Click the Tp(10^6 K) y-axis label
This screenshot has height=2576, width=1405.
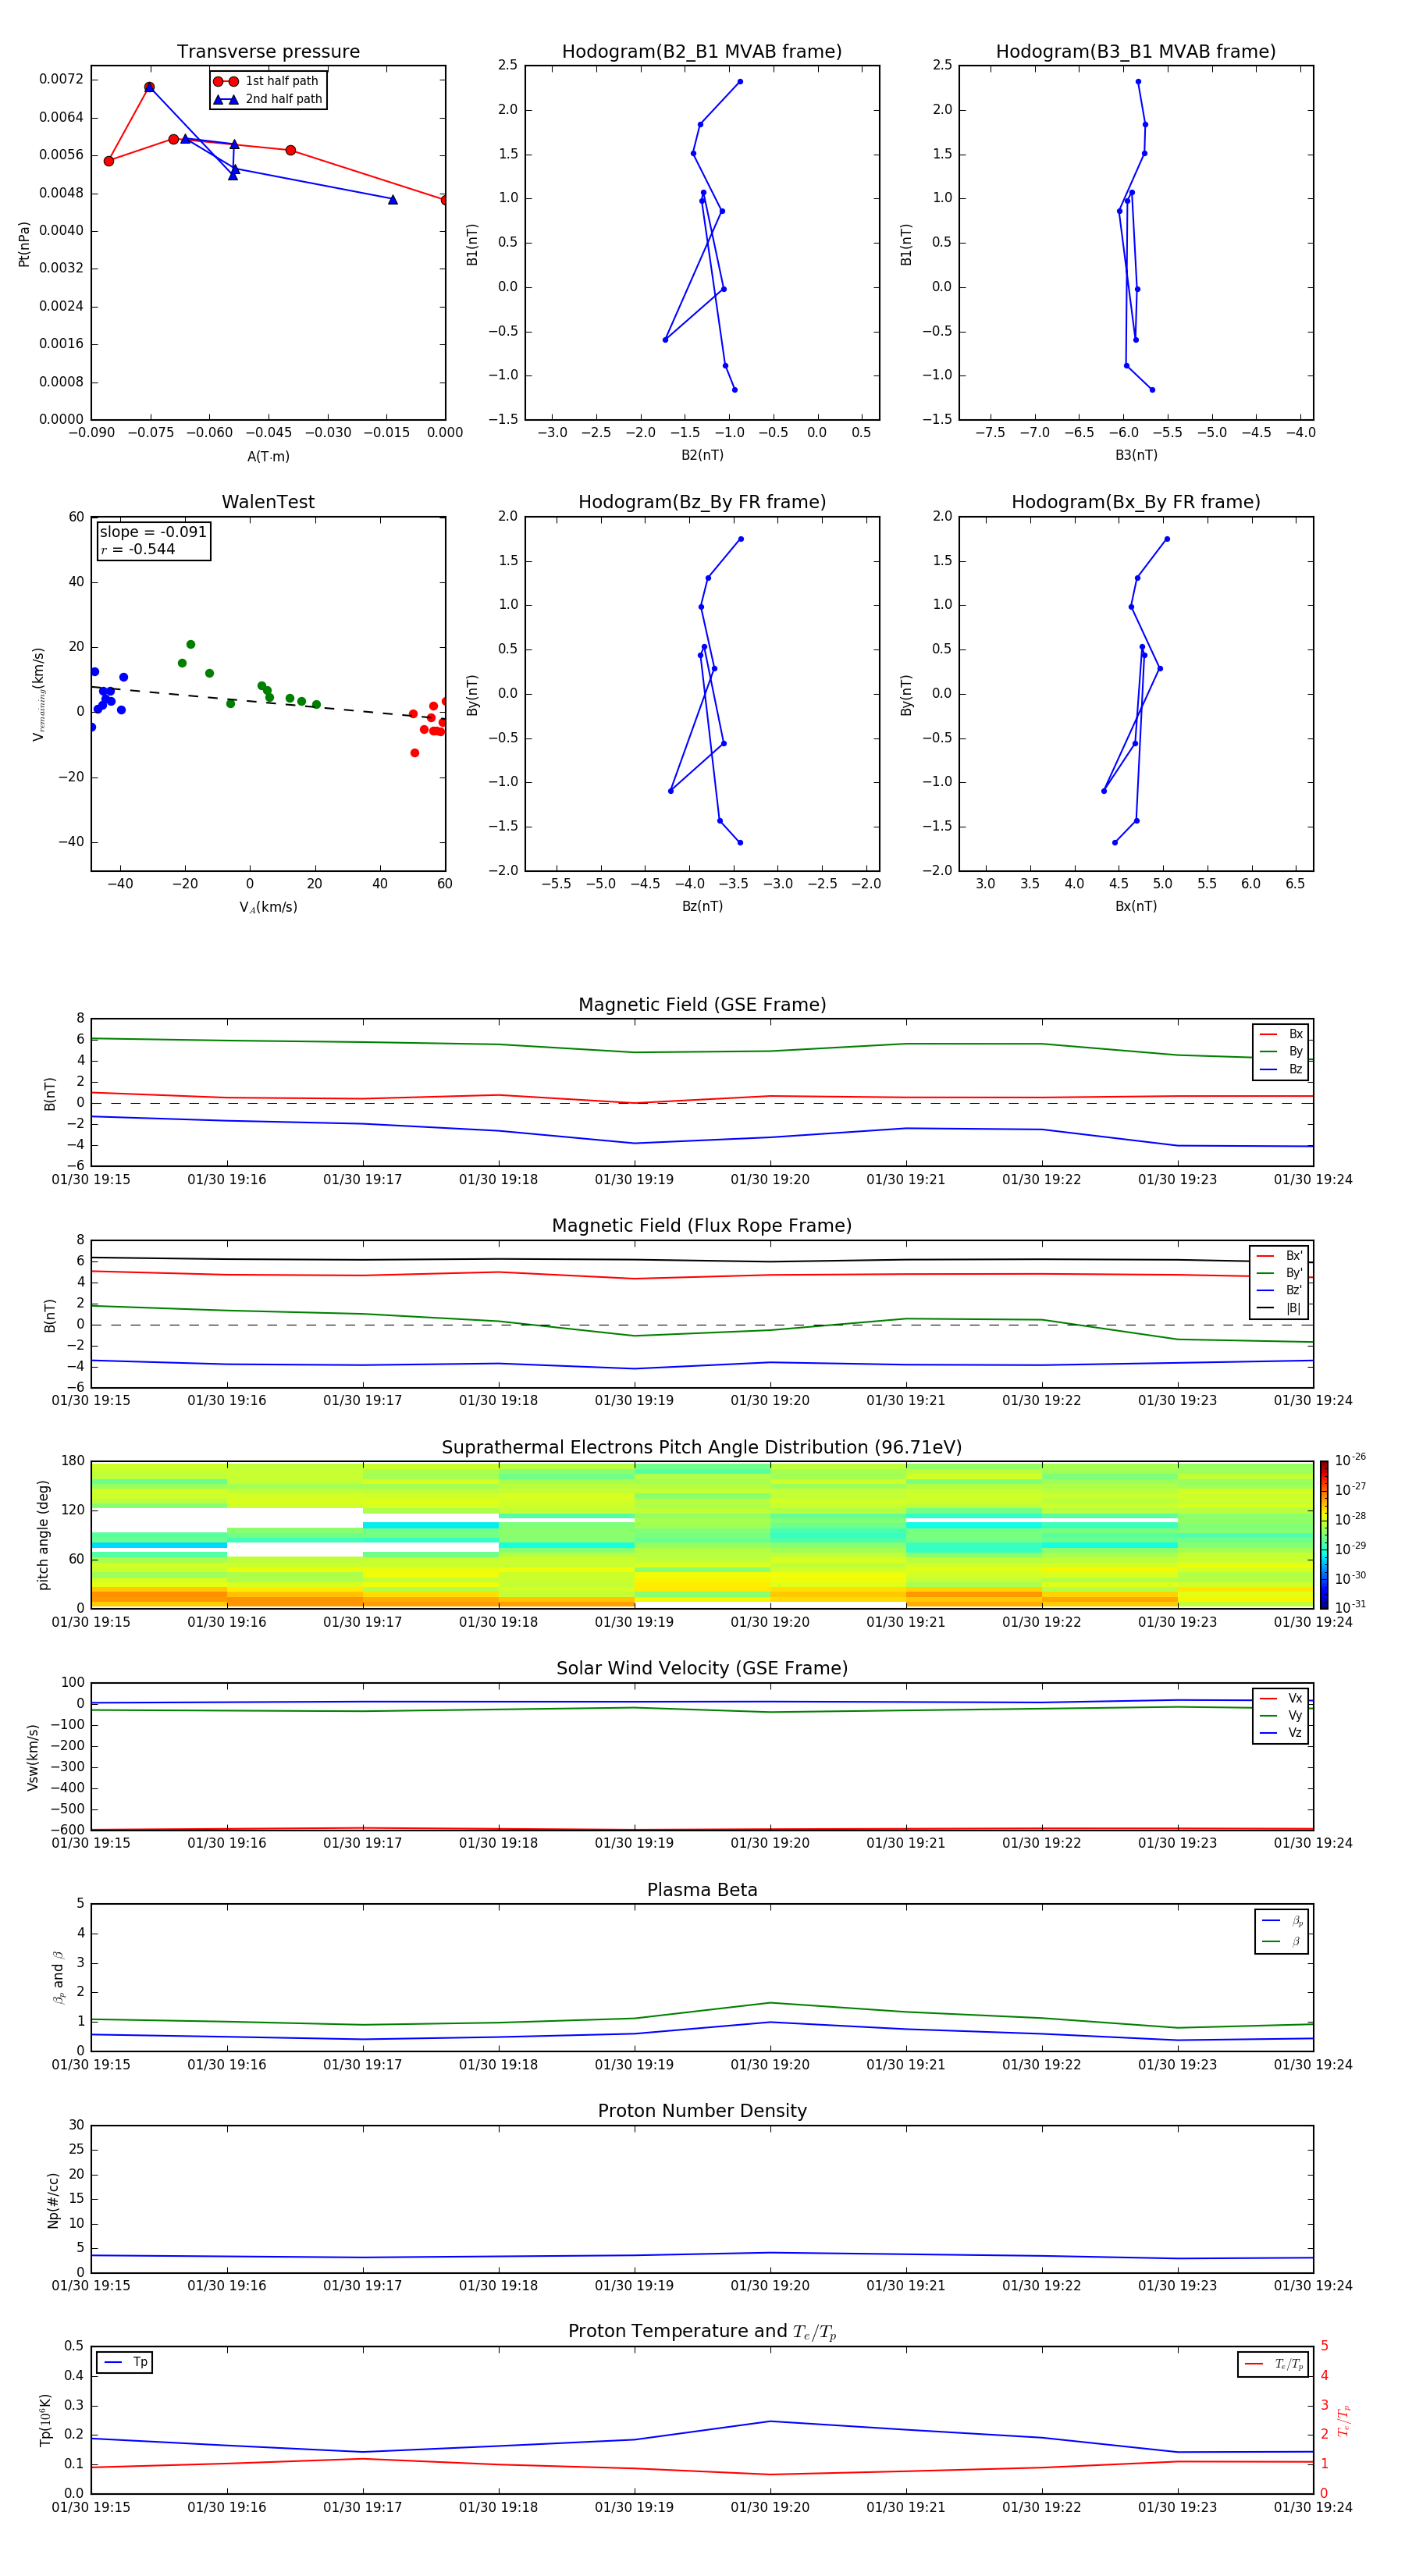pos(45,2420)
